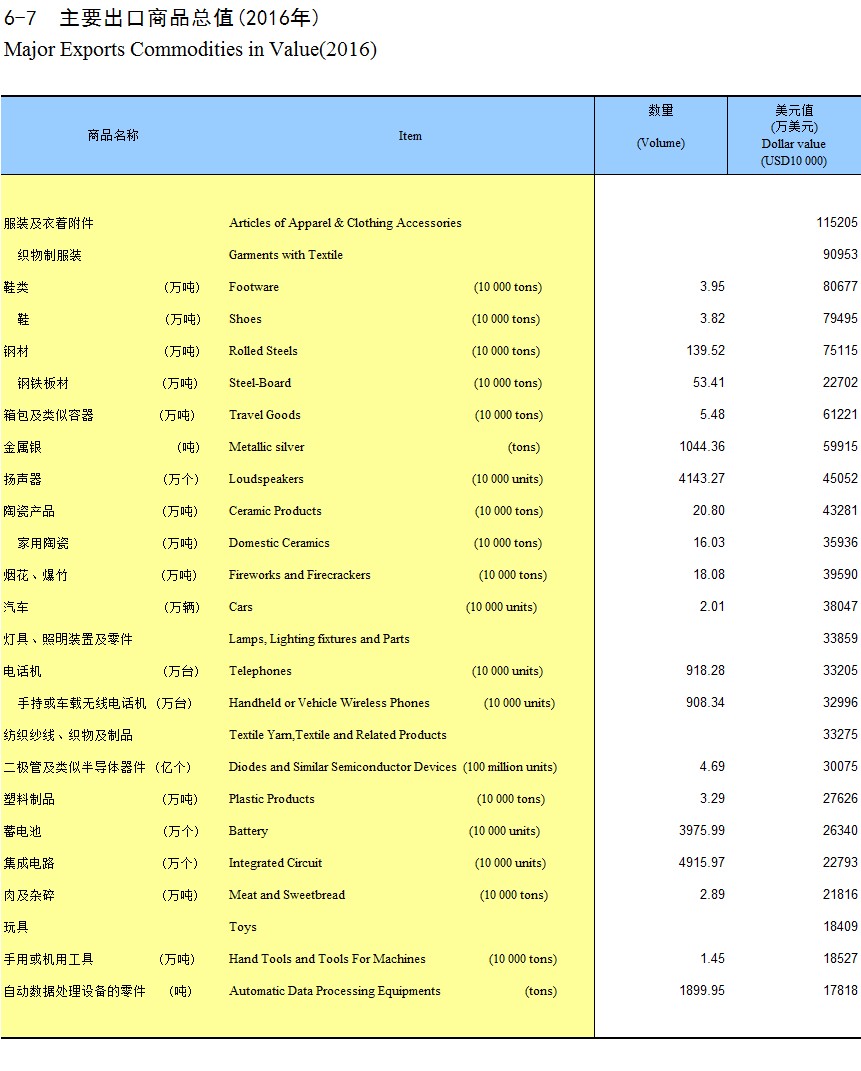Click the Cars value 38047
This screenshot has height=1071, width=861.
[x=840, y=607]
